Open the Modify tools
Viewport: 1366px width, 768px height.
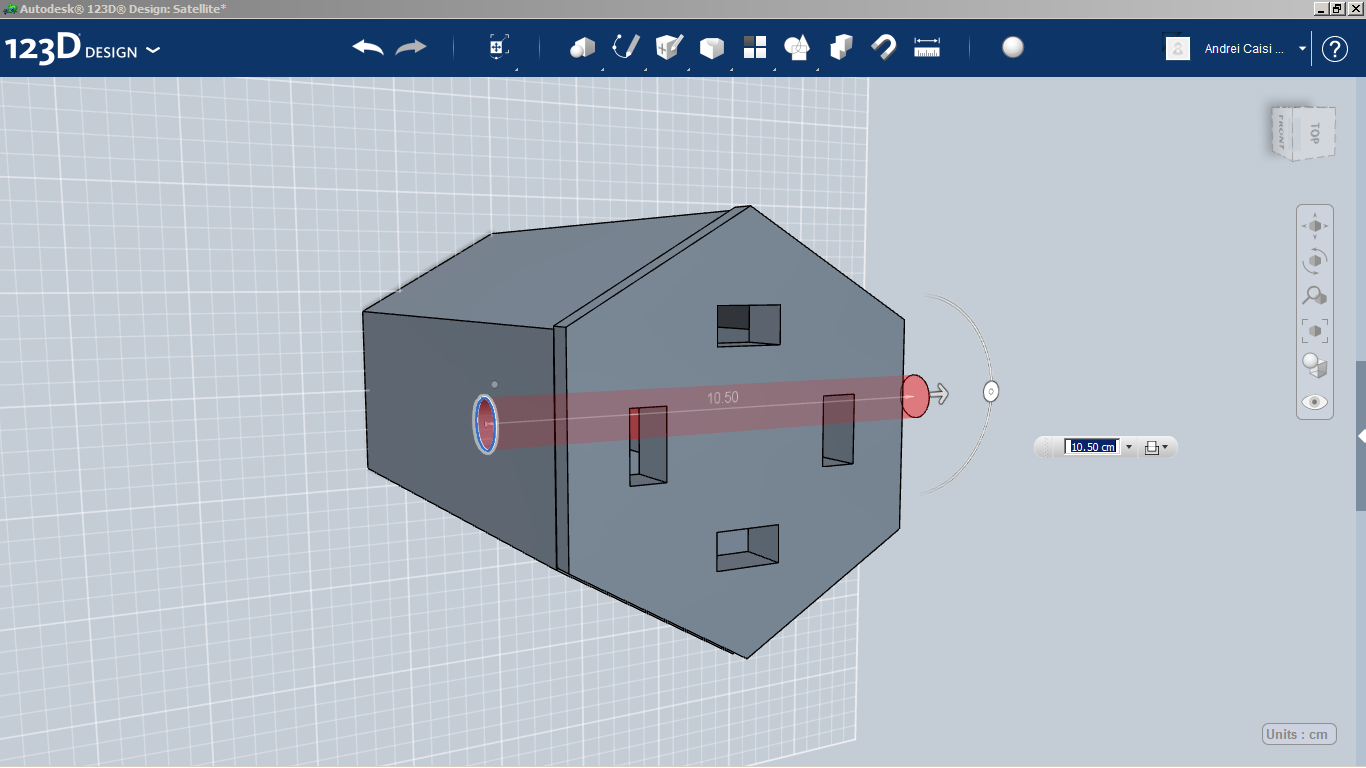(711, 48)
